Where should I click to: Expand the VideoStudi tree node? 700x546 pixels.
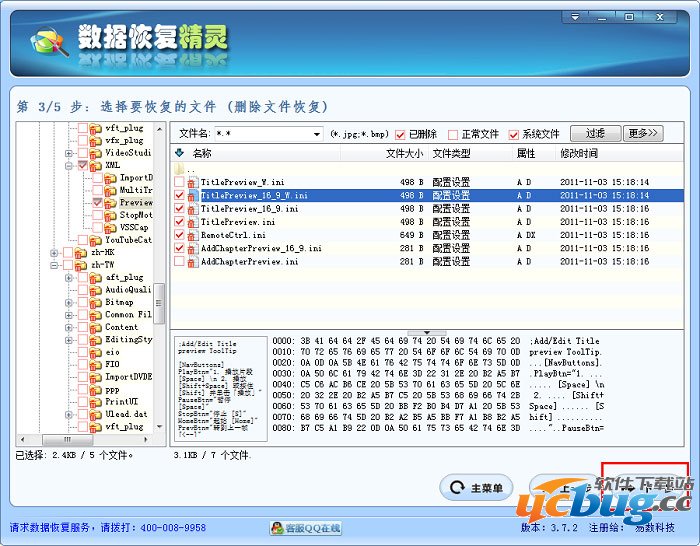click(x=68, y=153)
